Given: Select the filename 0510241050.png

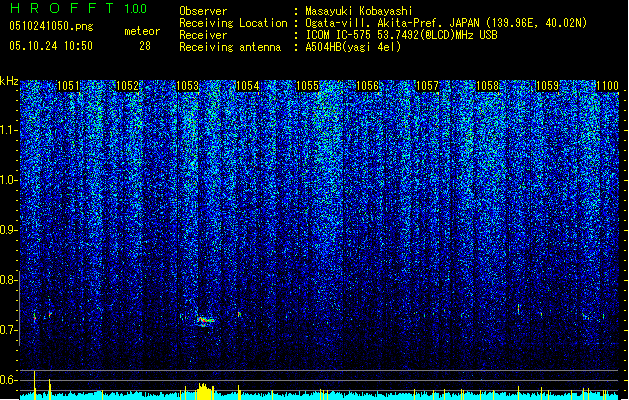Looking at the screenshot, I should point(51,26).
